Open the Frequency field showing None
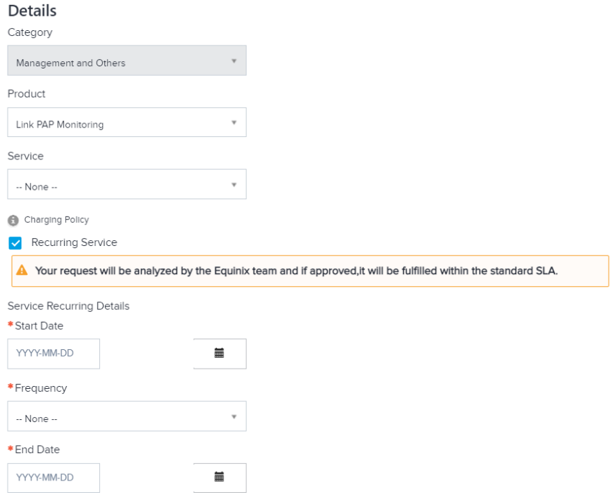 point(127,416)
